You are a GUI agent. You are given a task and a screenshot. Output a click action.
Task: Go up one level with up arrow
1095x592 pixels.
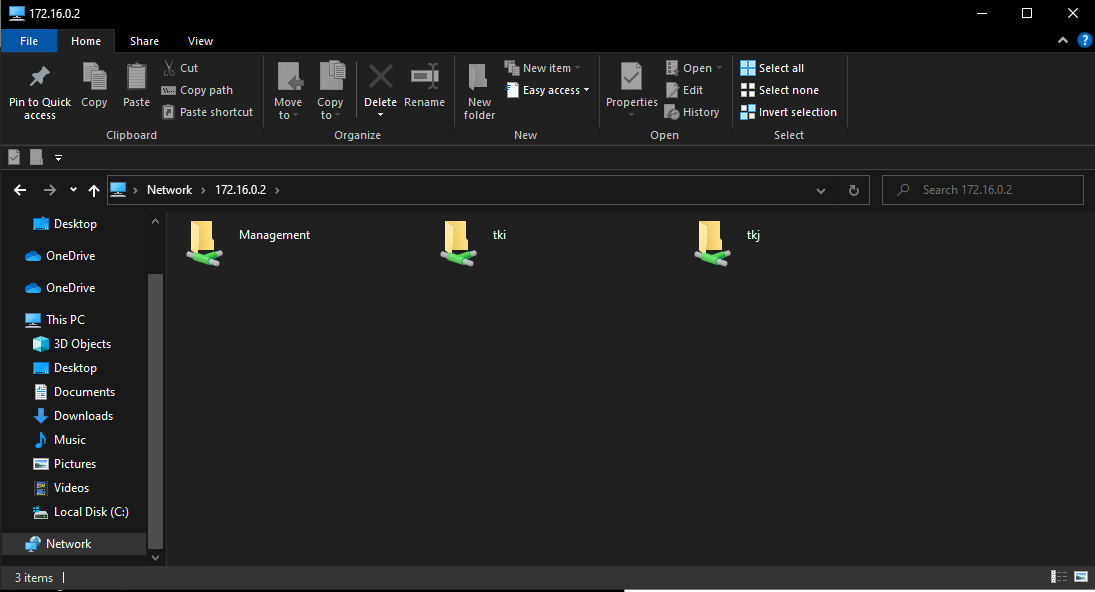click(x=94, y=190)
